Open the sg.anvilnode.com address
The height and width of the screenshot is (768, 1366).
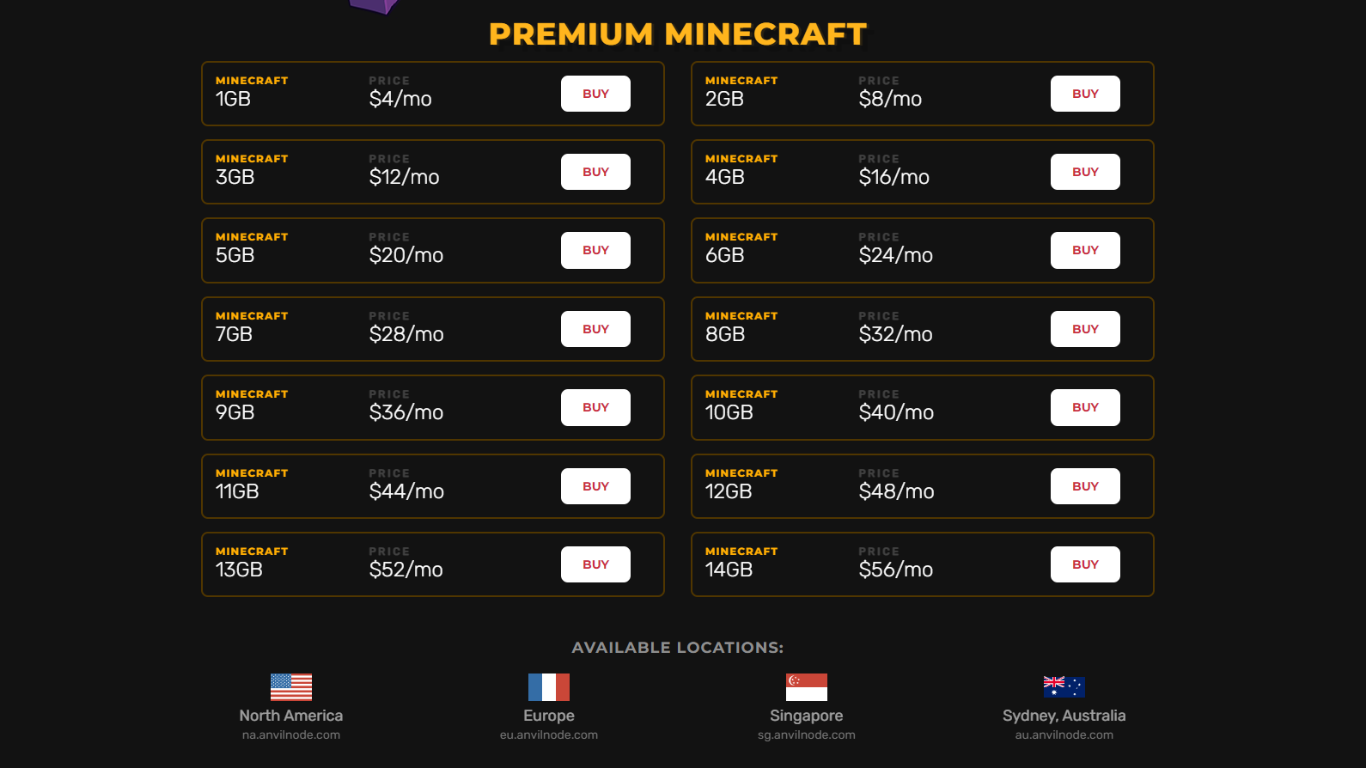click(806, 735)
